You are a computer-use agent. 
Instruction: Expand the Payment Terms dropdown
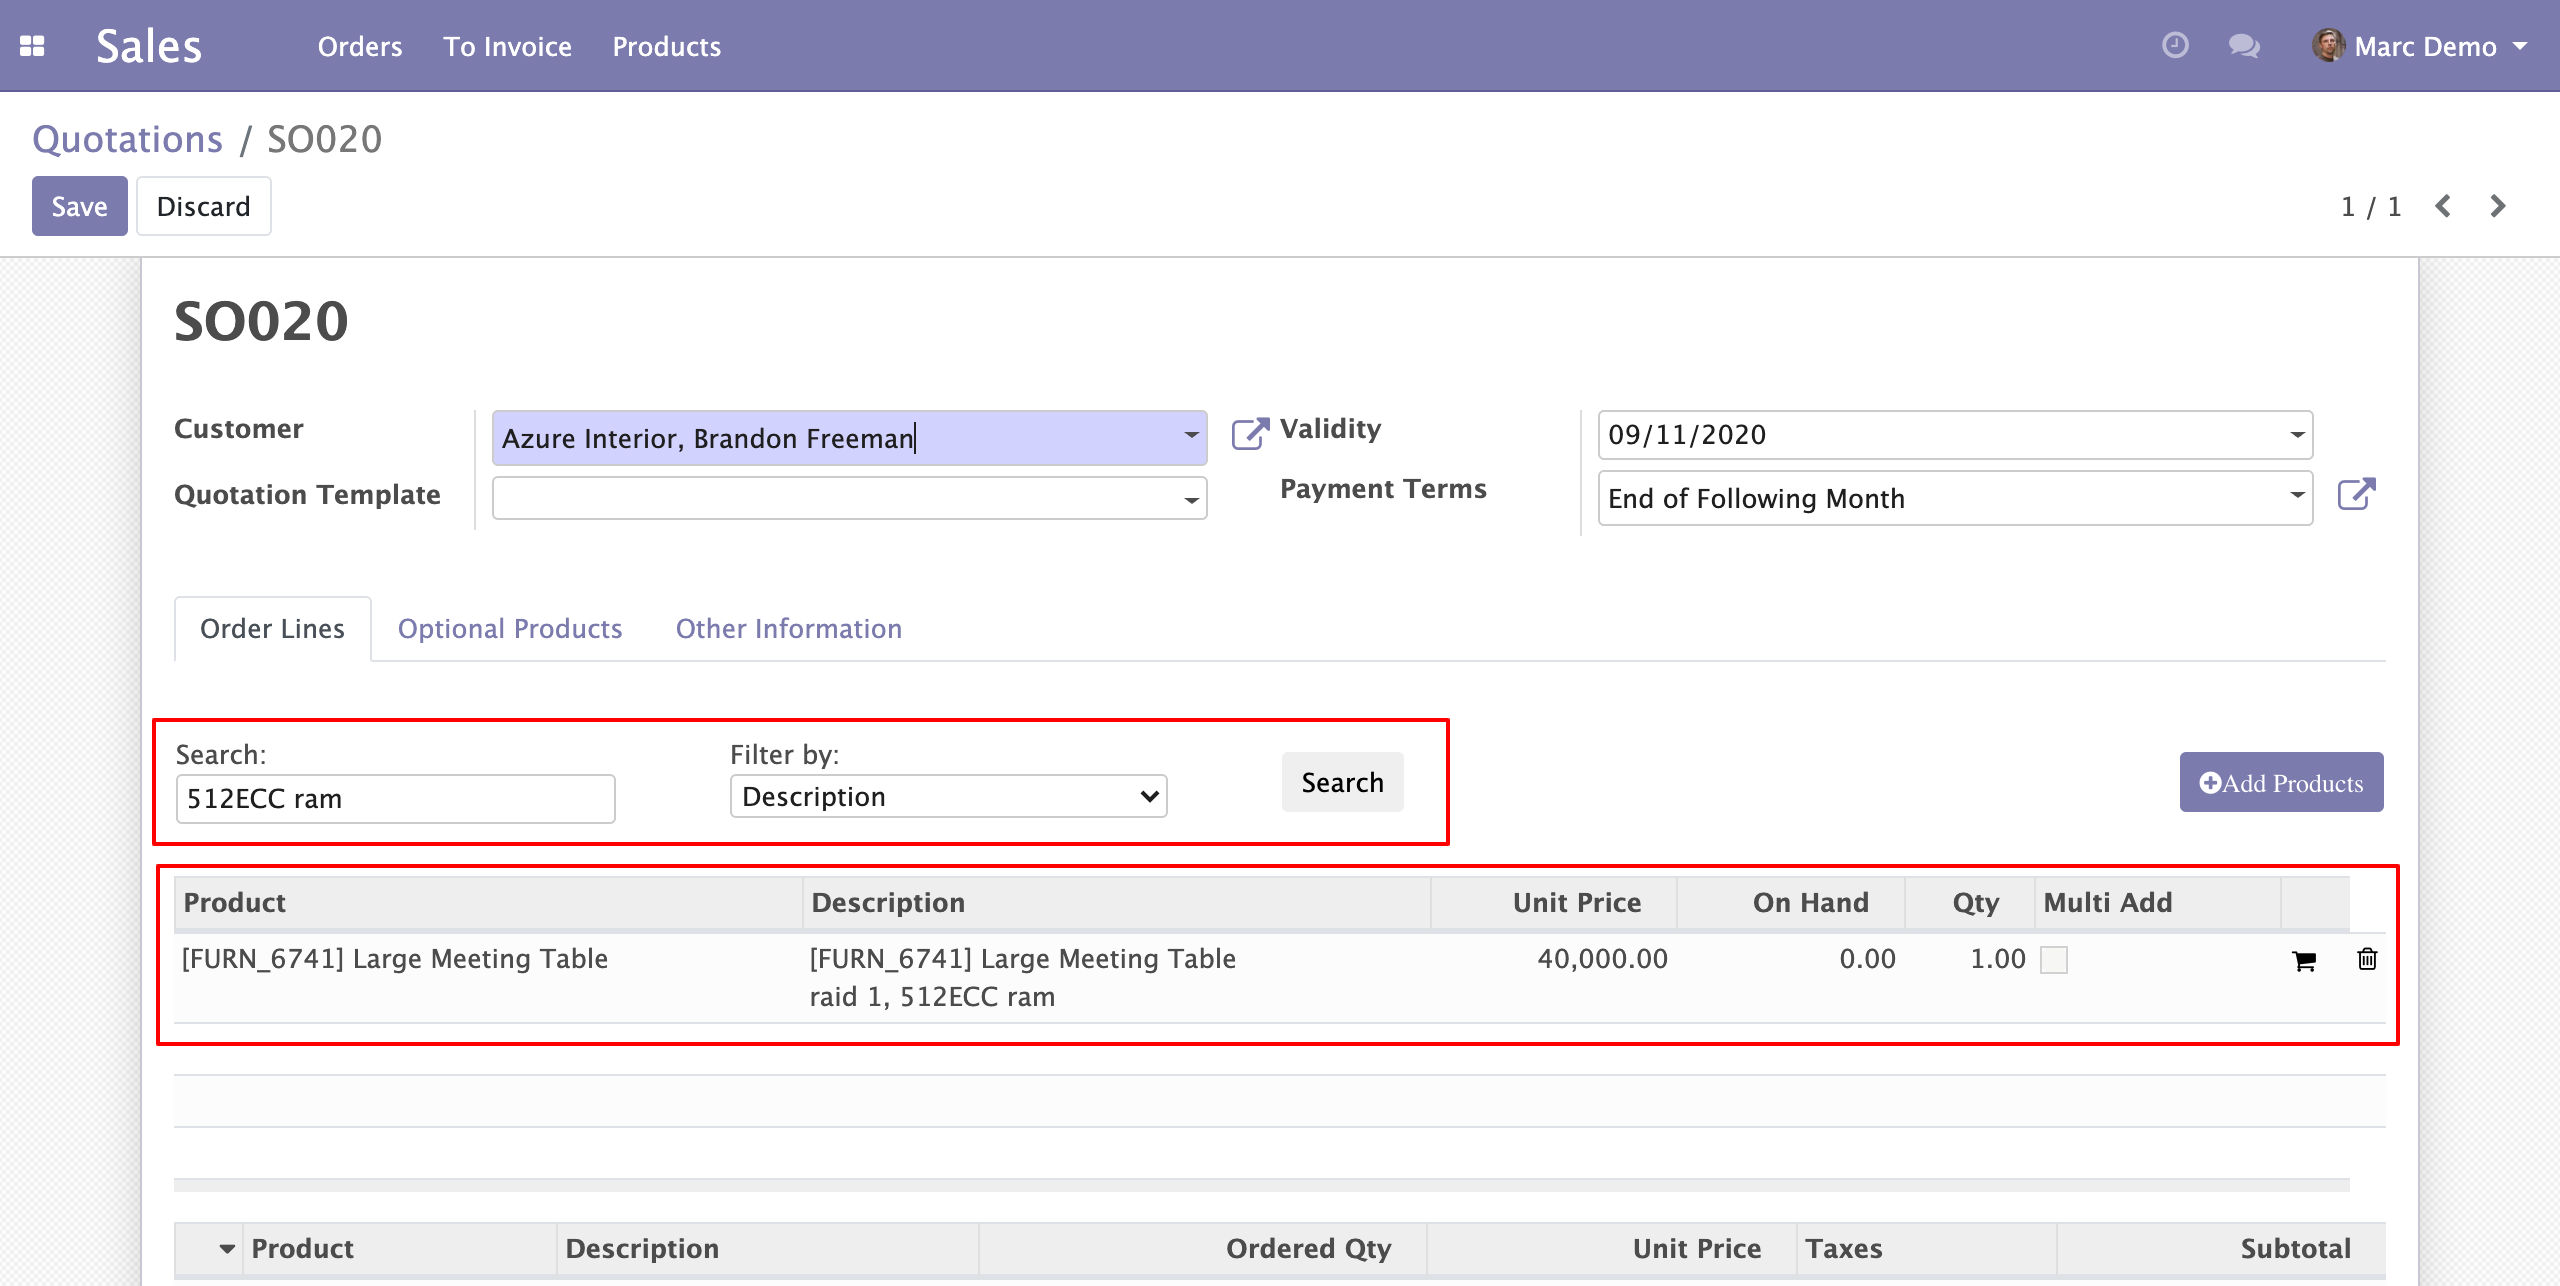(2297, 496)
